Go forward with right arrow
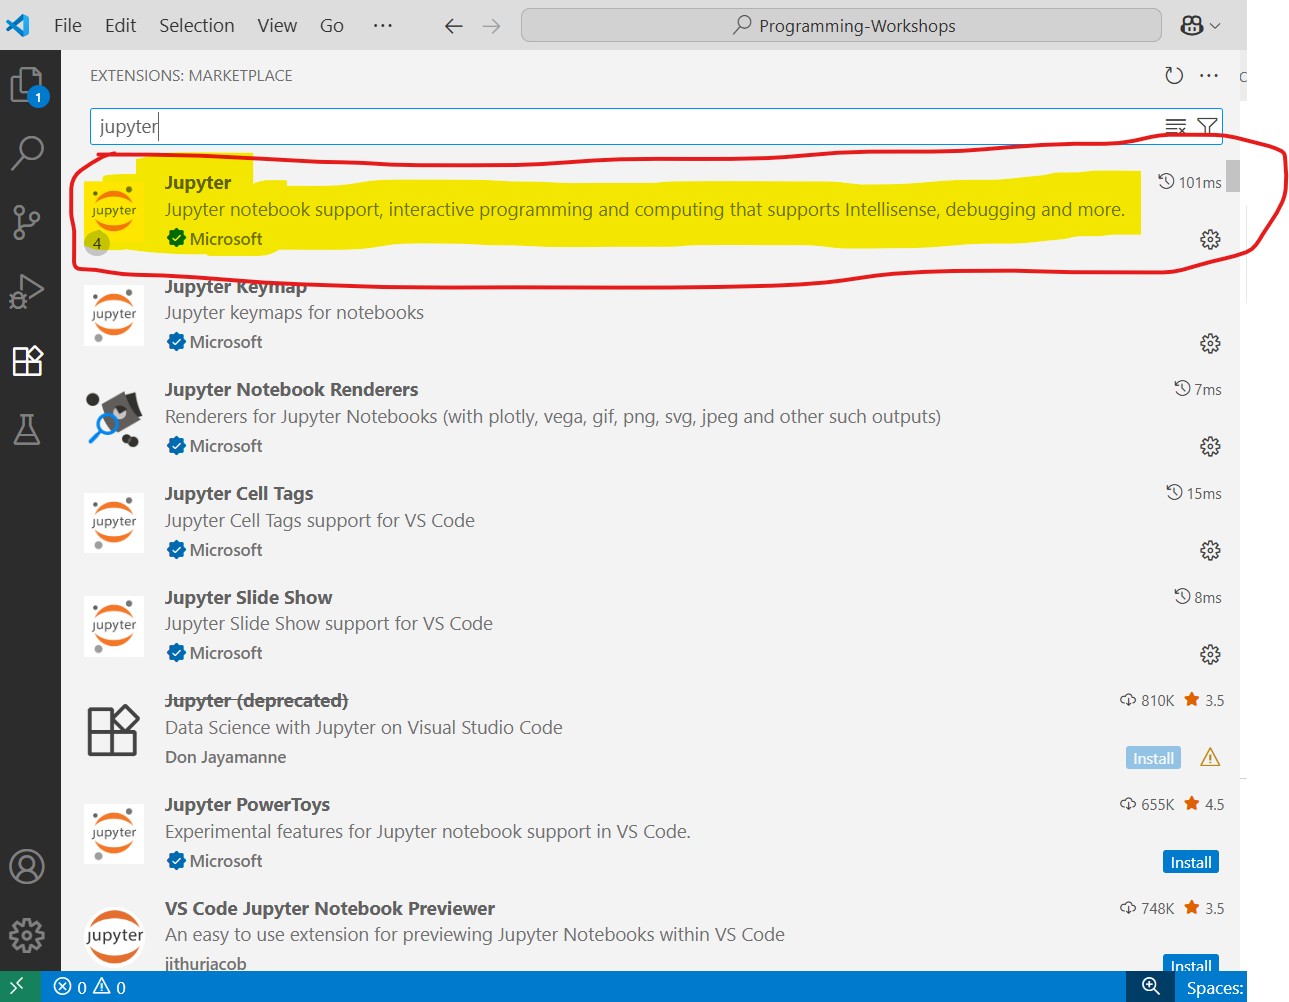This screenshot has height=1002, width=1289. coord(491,26)
